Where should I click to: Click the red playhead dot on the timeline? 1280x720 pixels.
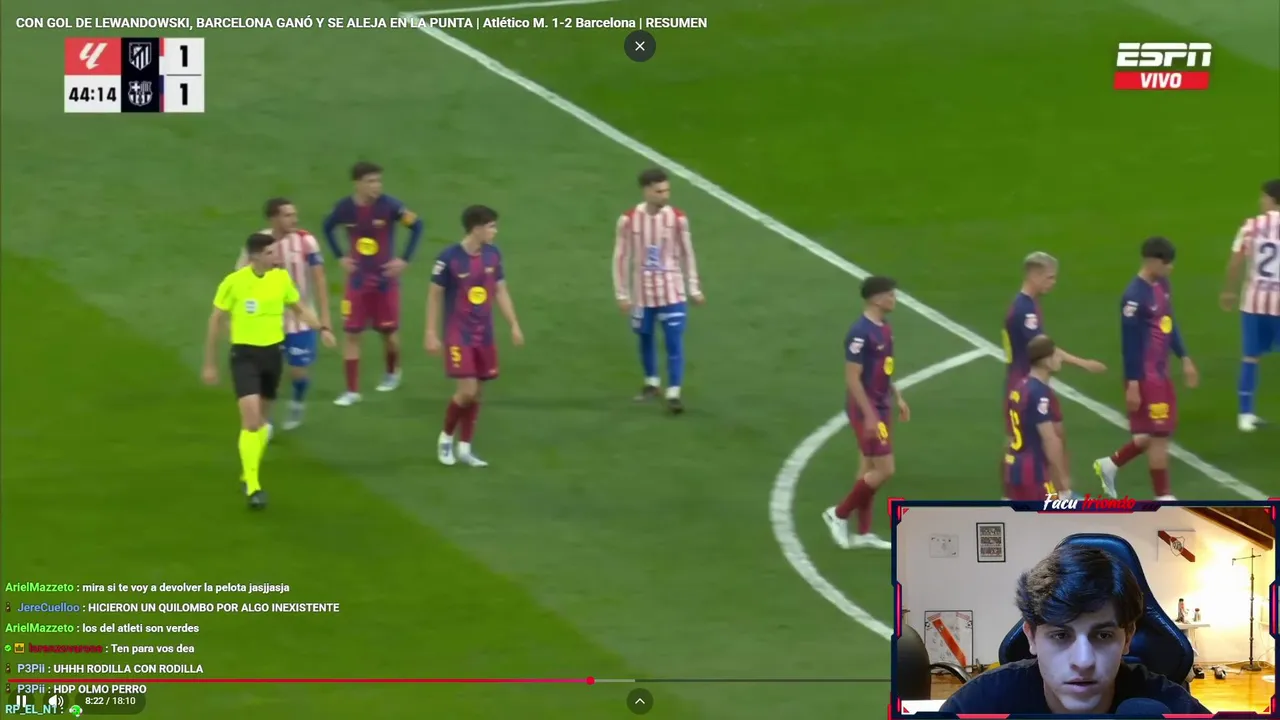click(591, 680)
